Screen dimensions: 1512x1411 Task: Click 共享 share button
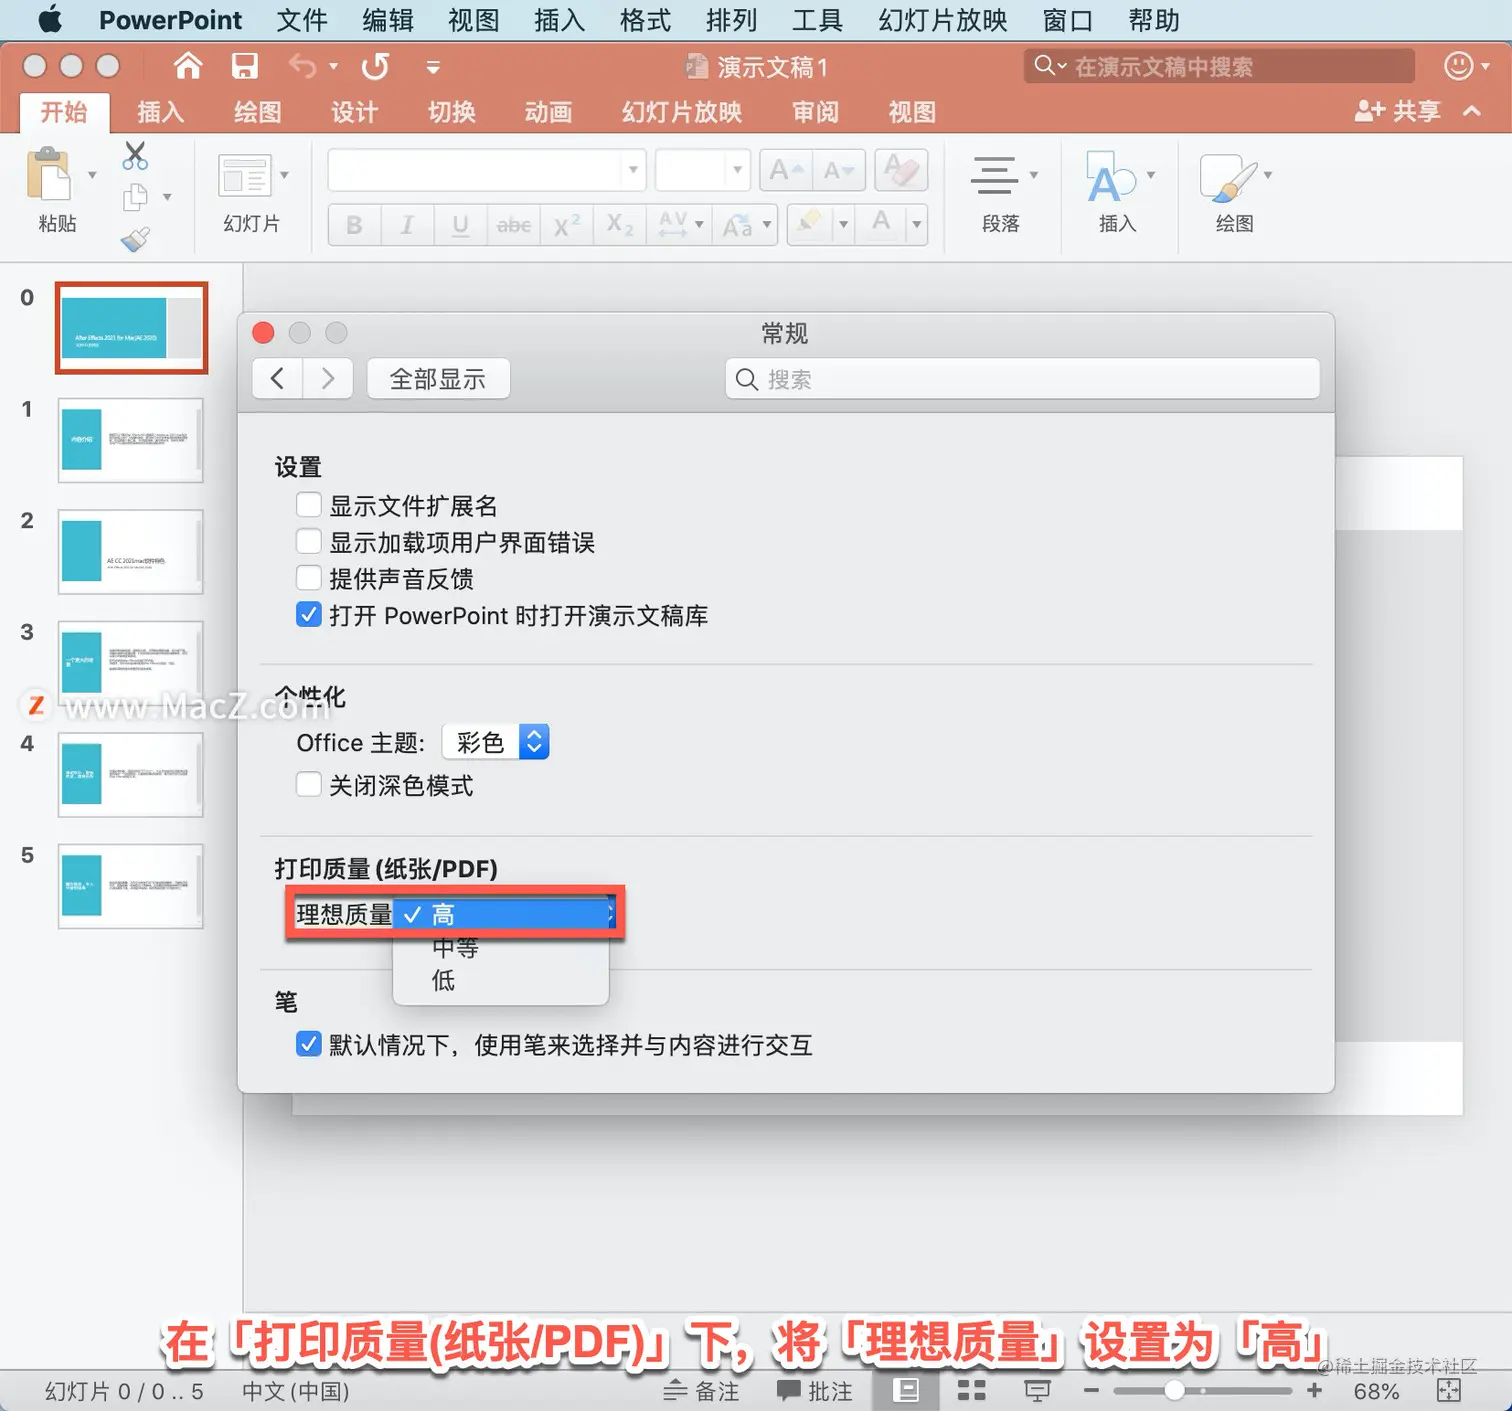tap(1398, 111)
